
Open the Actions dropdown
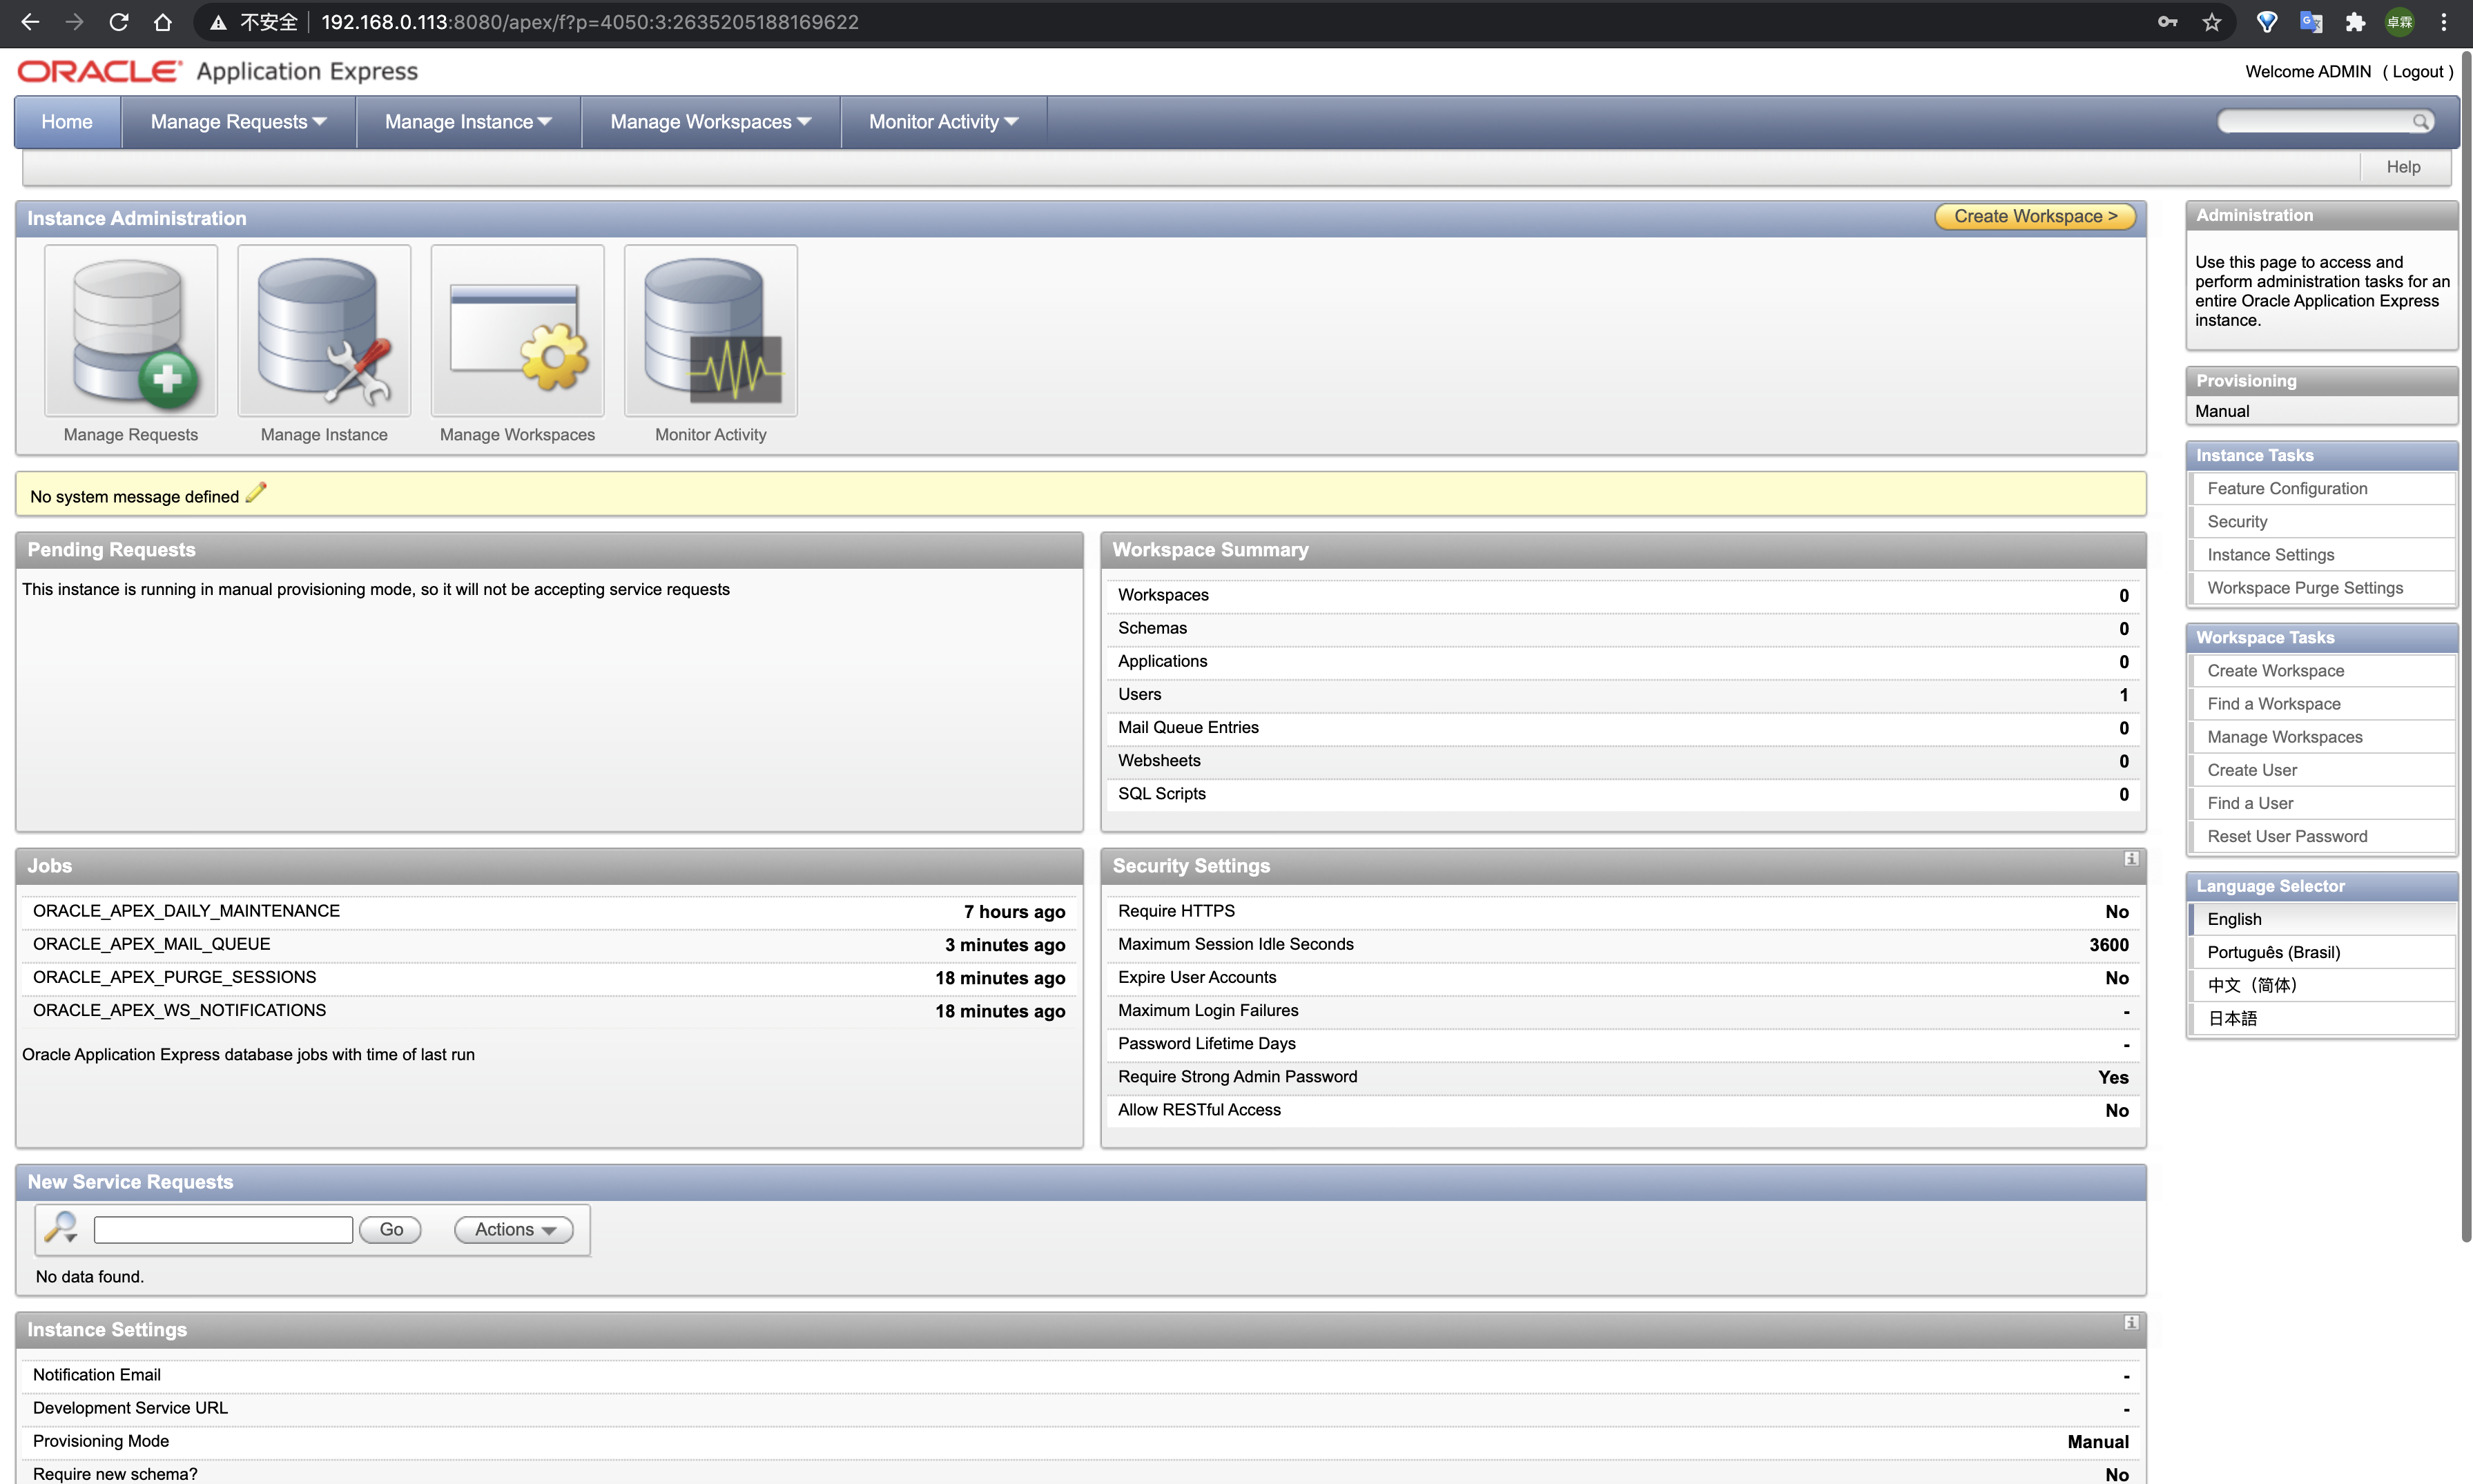[x=514, y=1230]
